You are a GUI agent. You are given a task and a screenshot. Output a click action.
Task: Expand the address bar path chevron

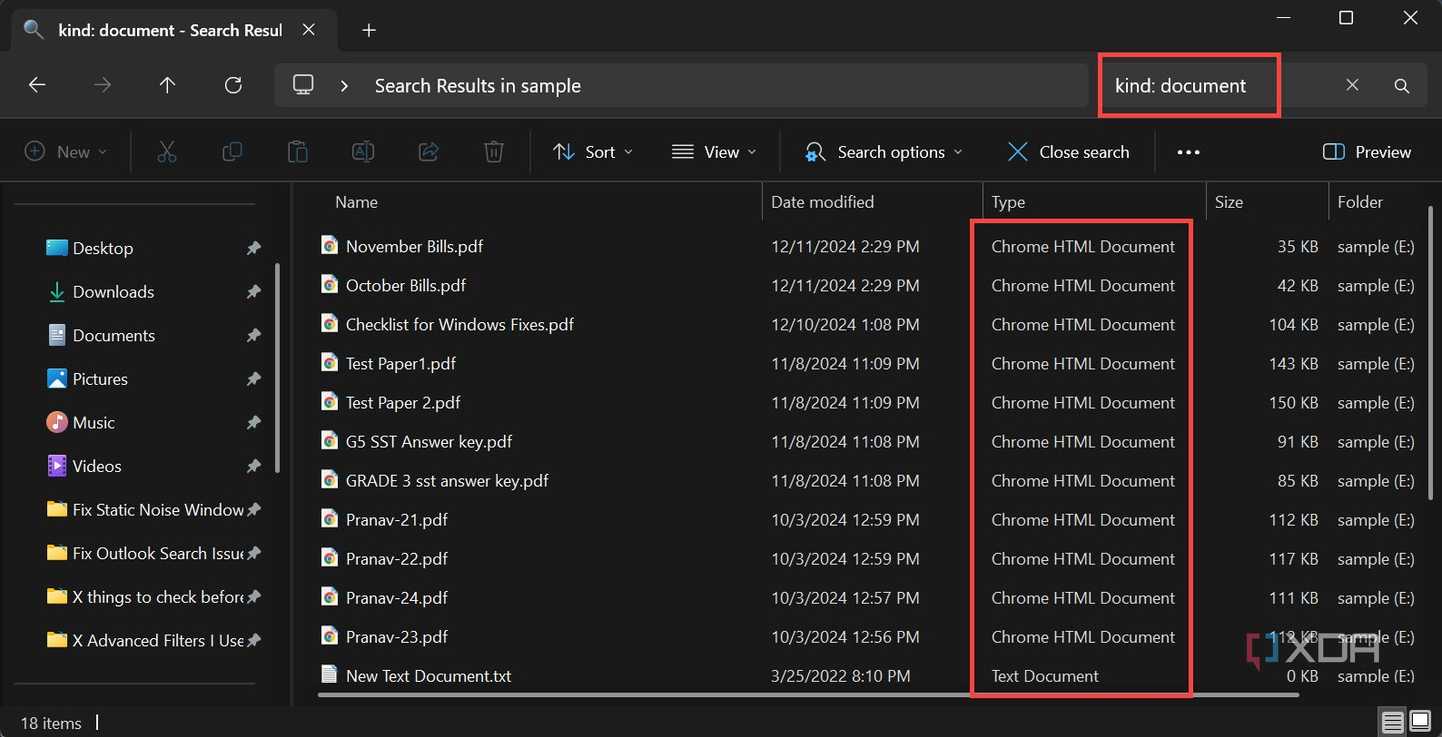(x=344, y=86)
